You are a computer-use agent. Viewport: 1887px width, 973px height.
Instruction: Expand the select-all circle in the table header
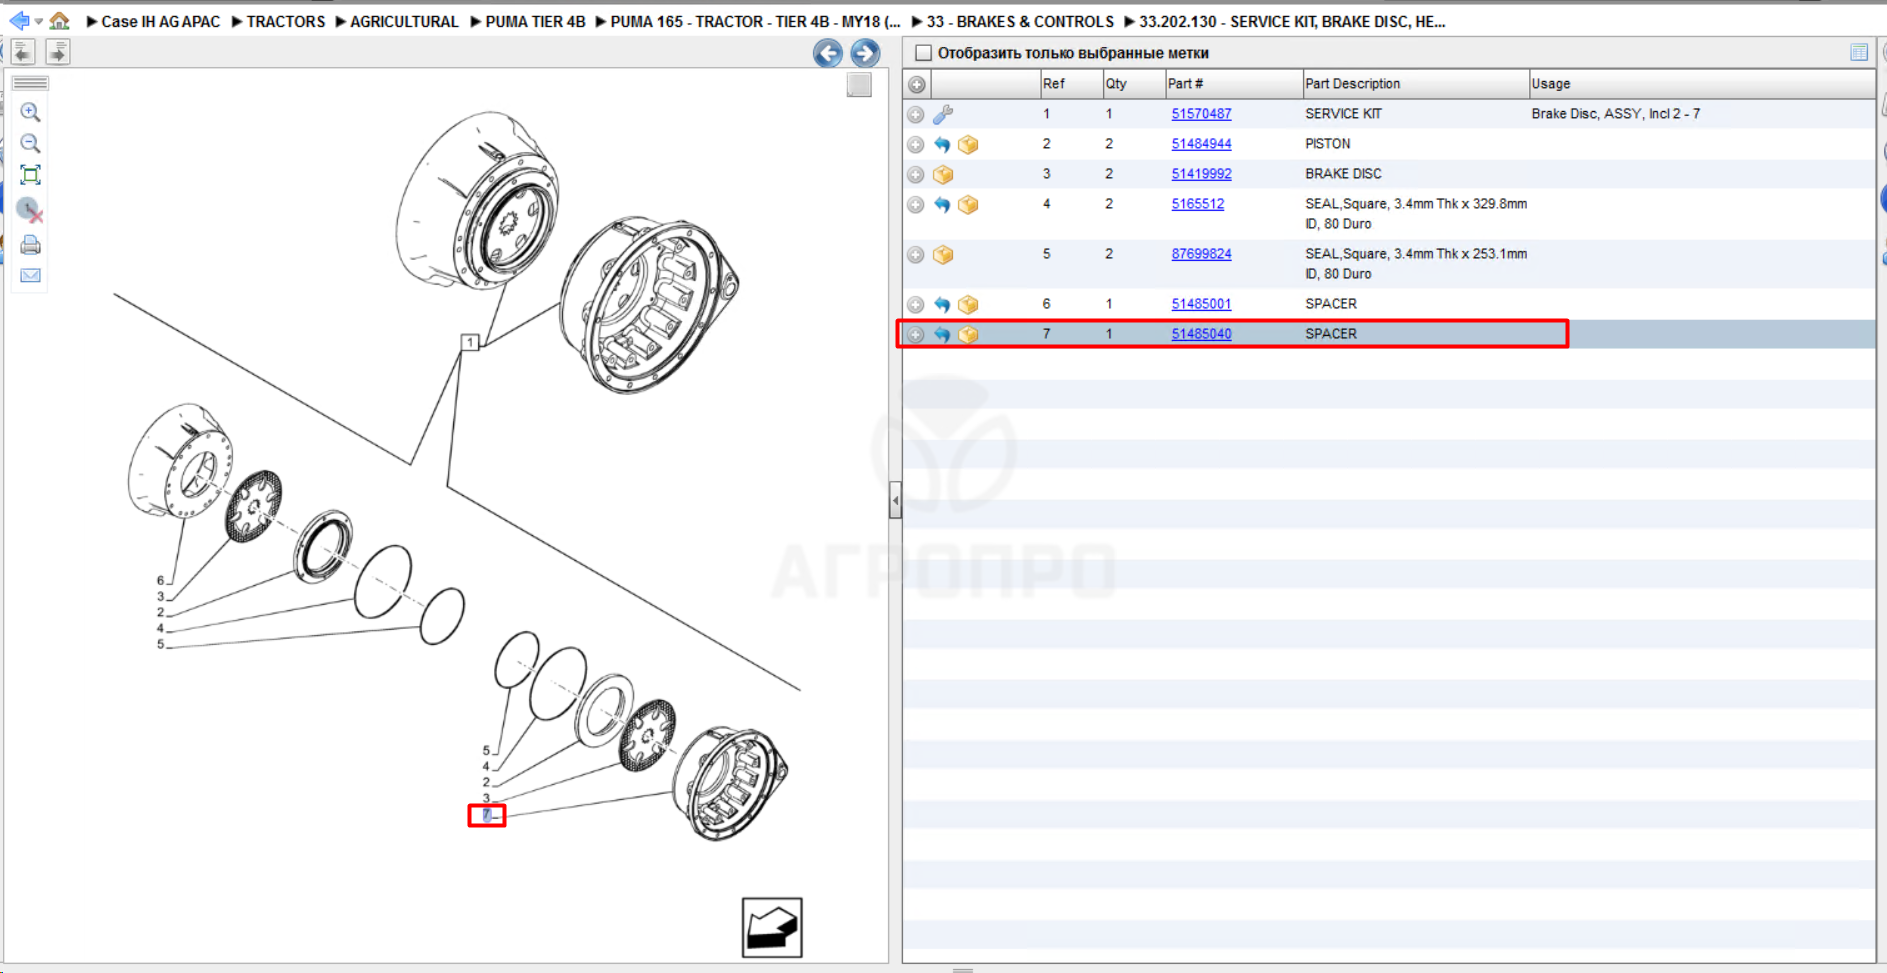[x=916, y=84]
